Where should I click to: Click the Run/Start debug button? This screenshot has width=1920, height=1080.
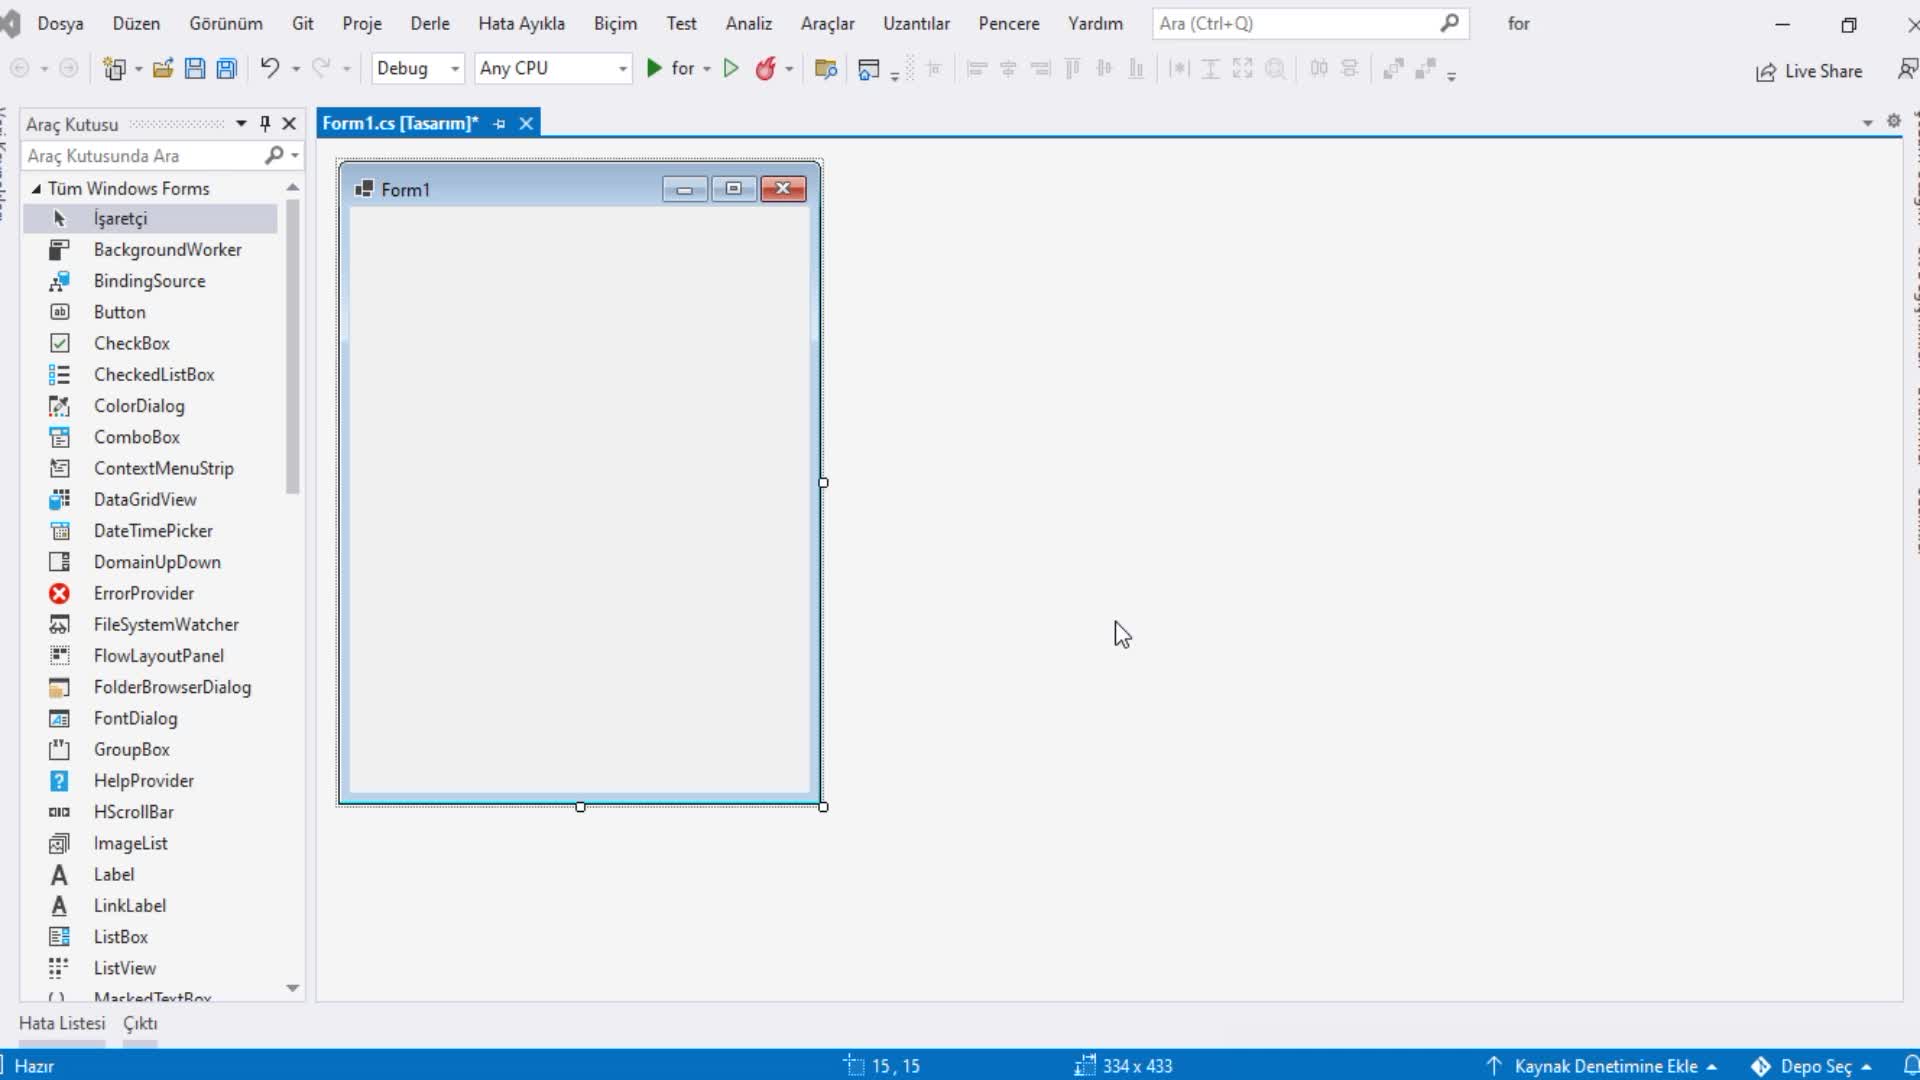(x=655, y=67)
